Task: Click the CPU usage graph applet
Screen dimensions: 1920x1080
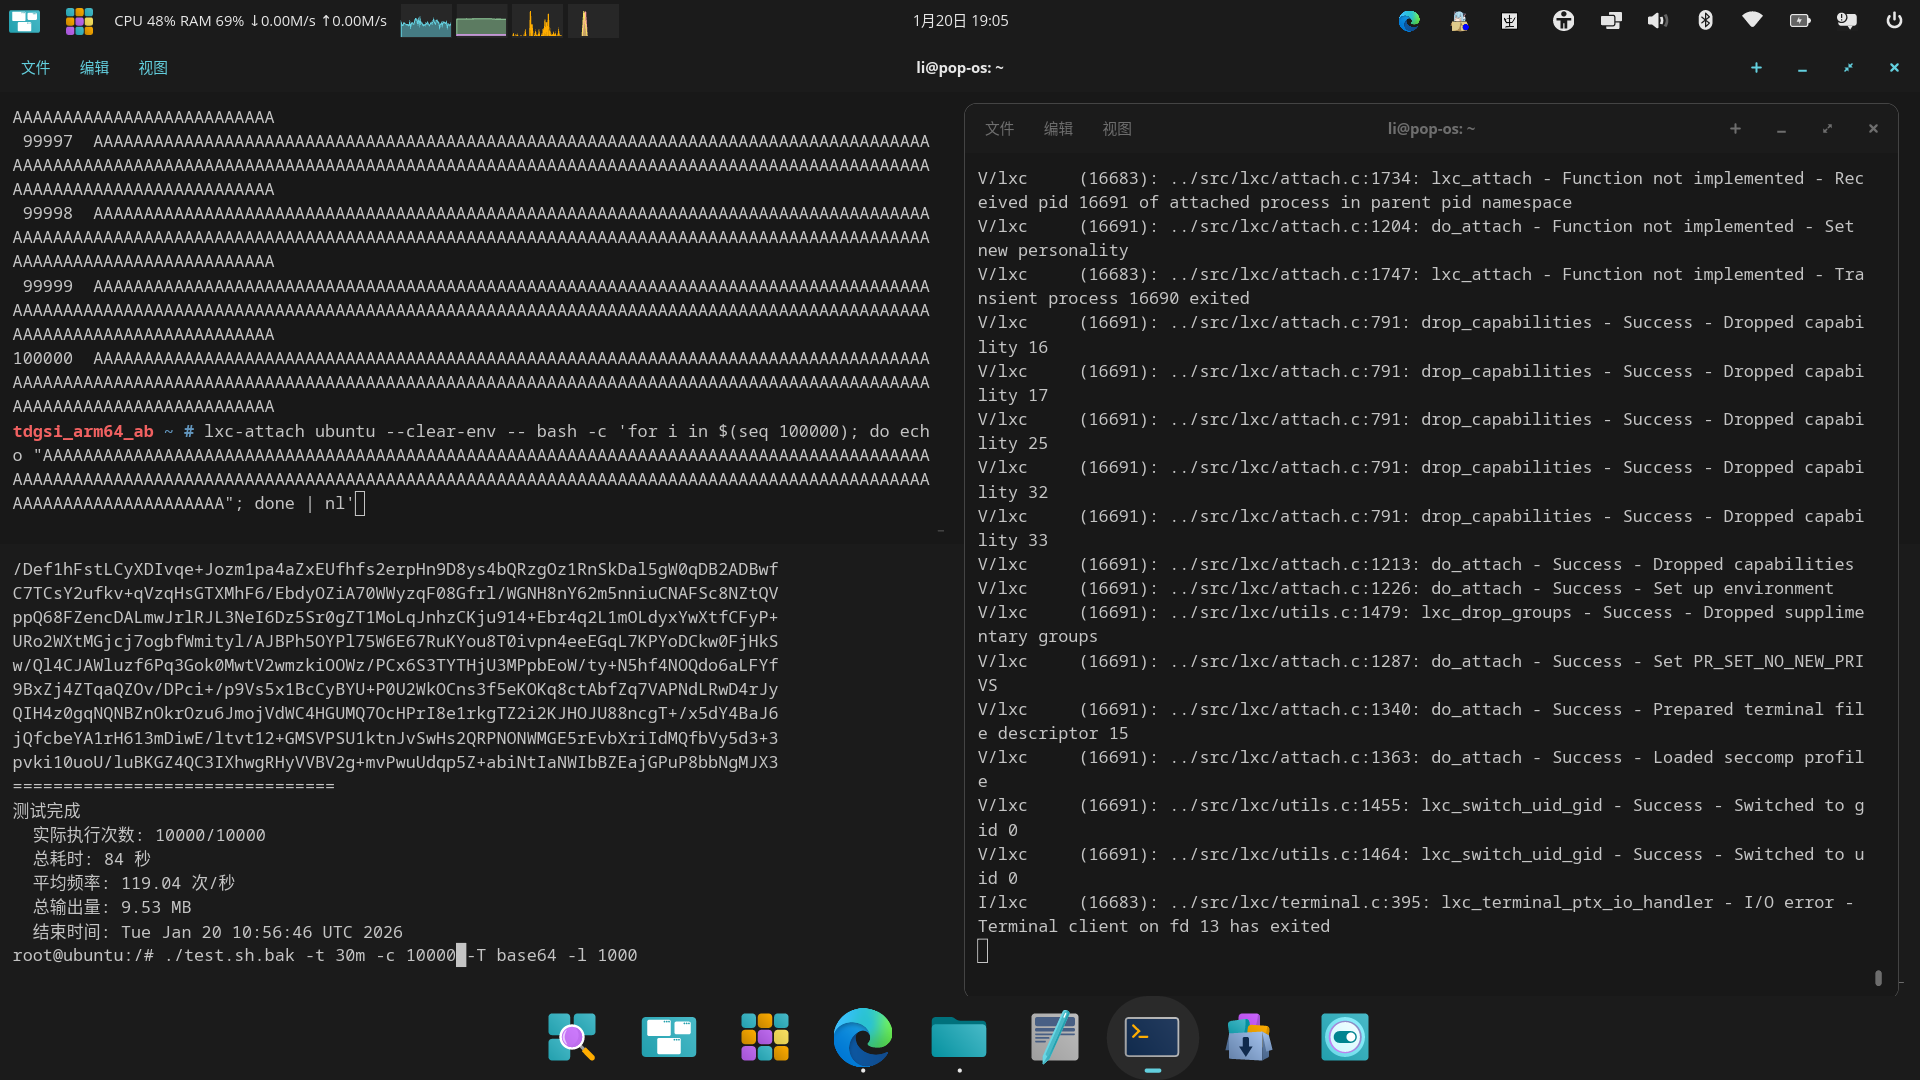Action: tap(425, 21)
